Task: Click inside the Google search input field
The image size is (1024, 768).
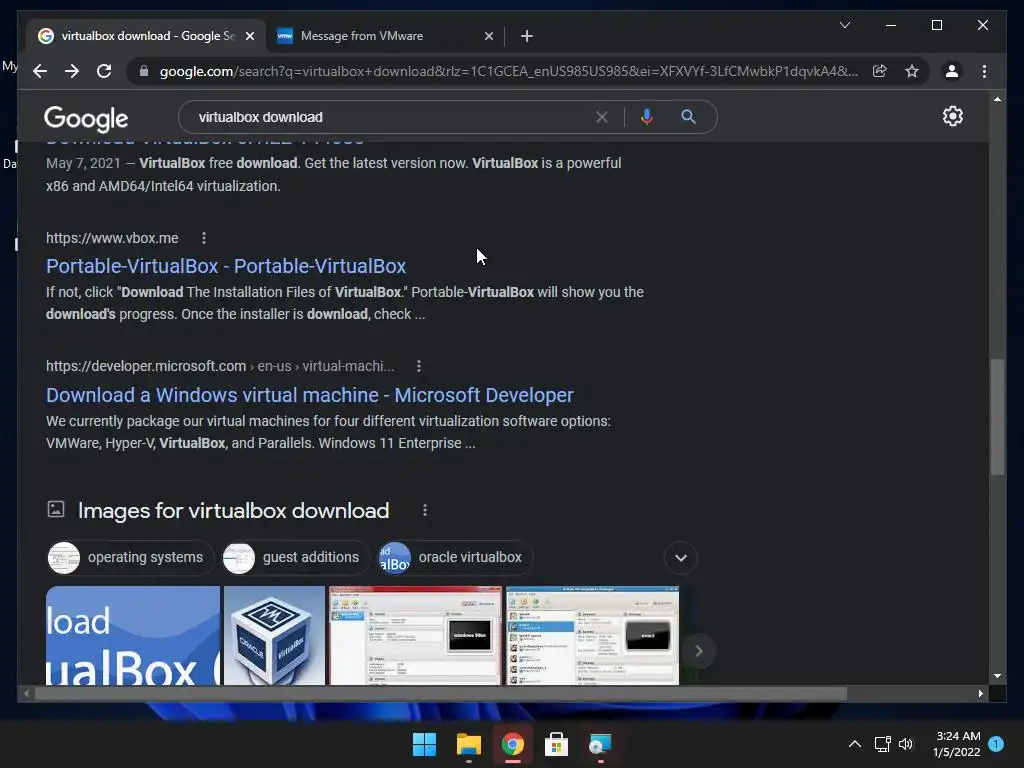Action: tap(392, 117)
